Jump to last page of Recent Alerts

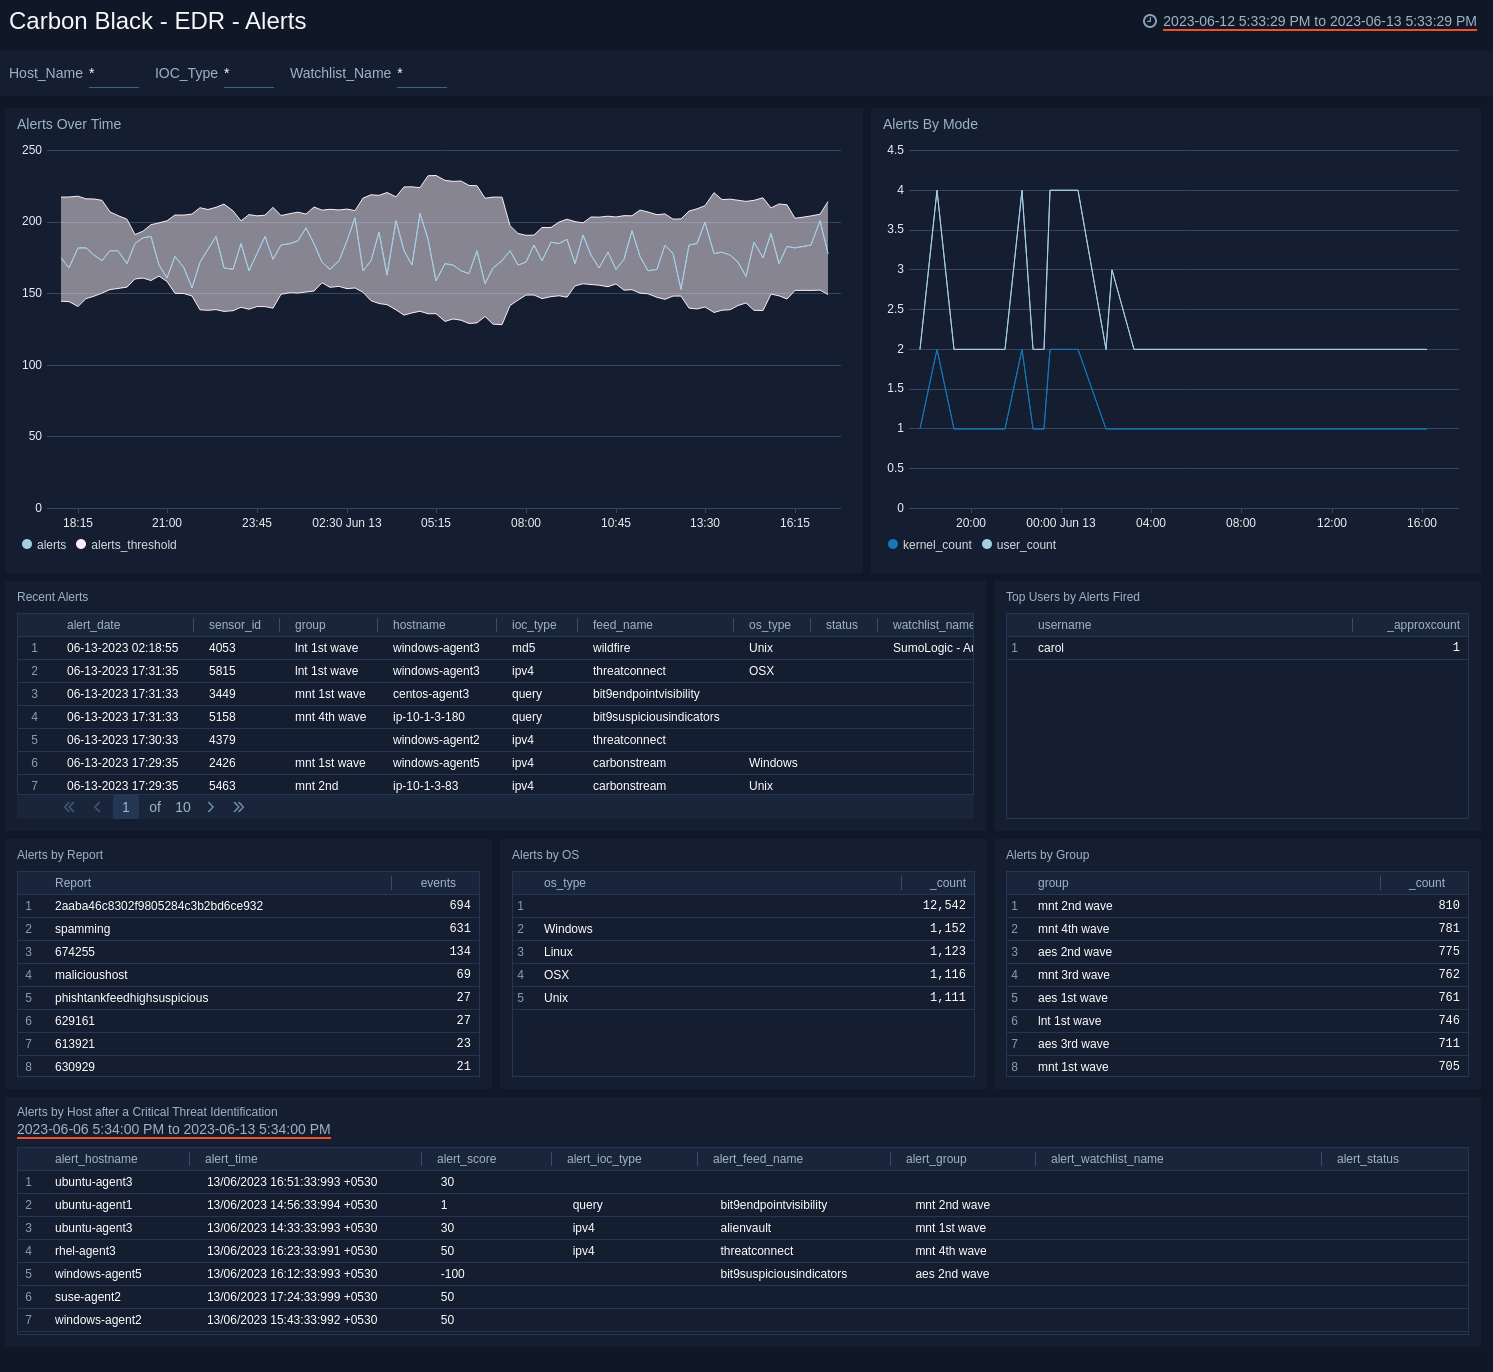pyautogui.click(x=239, y=807)
